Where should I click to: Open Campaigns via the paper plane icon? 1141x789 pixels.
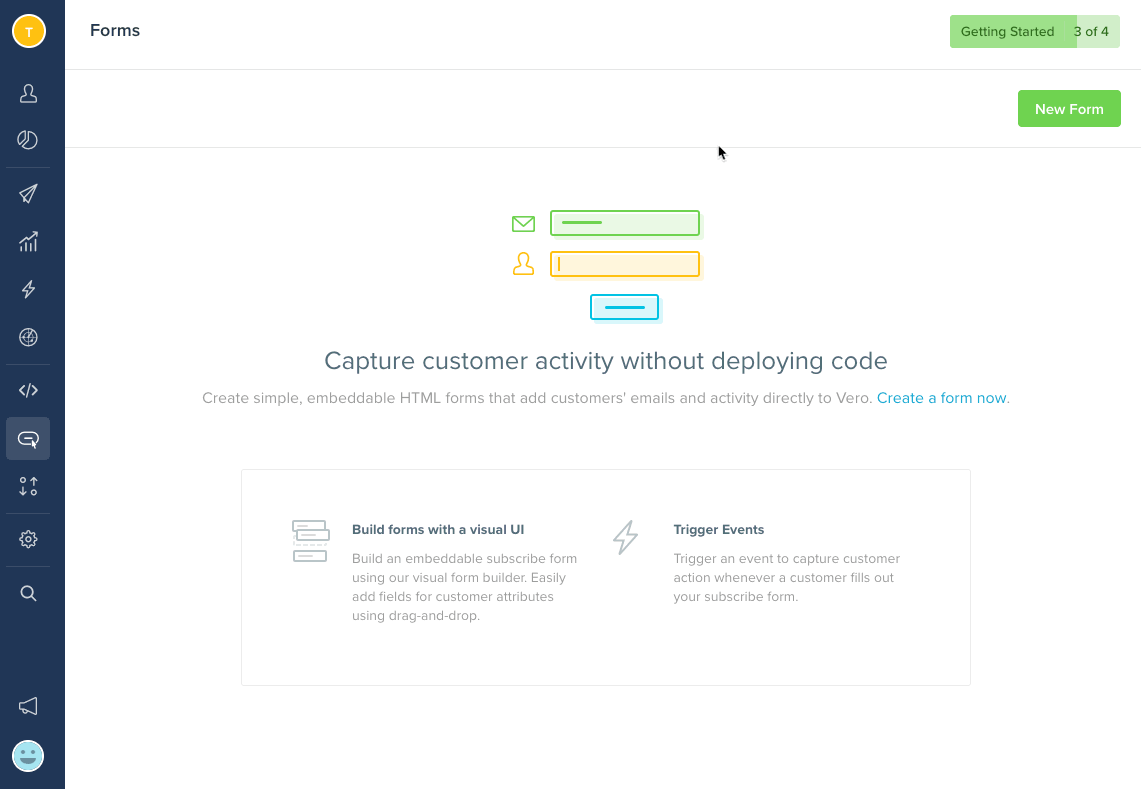pyautogui.click(x=28, y=193)
